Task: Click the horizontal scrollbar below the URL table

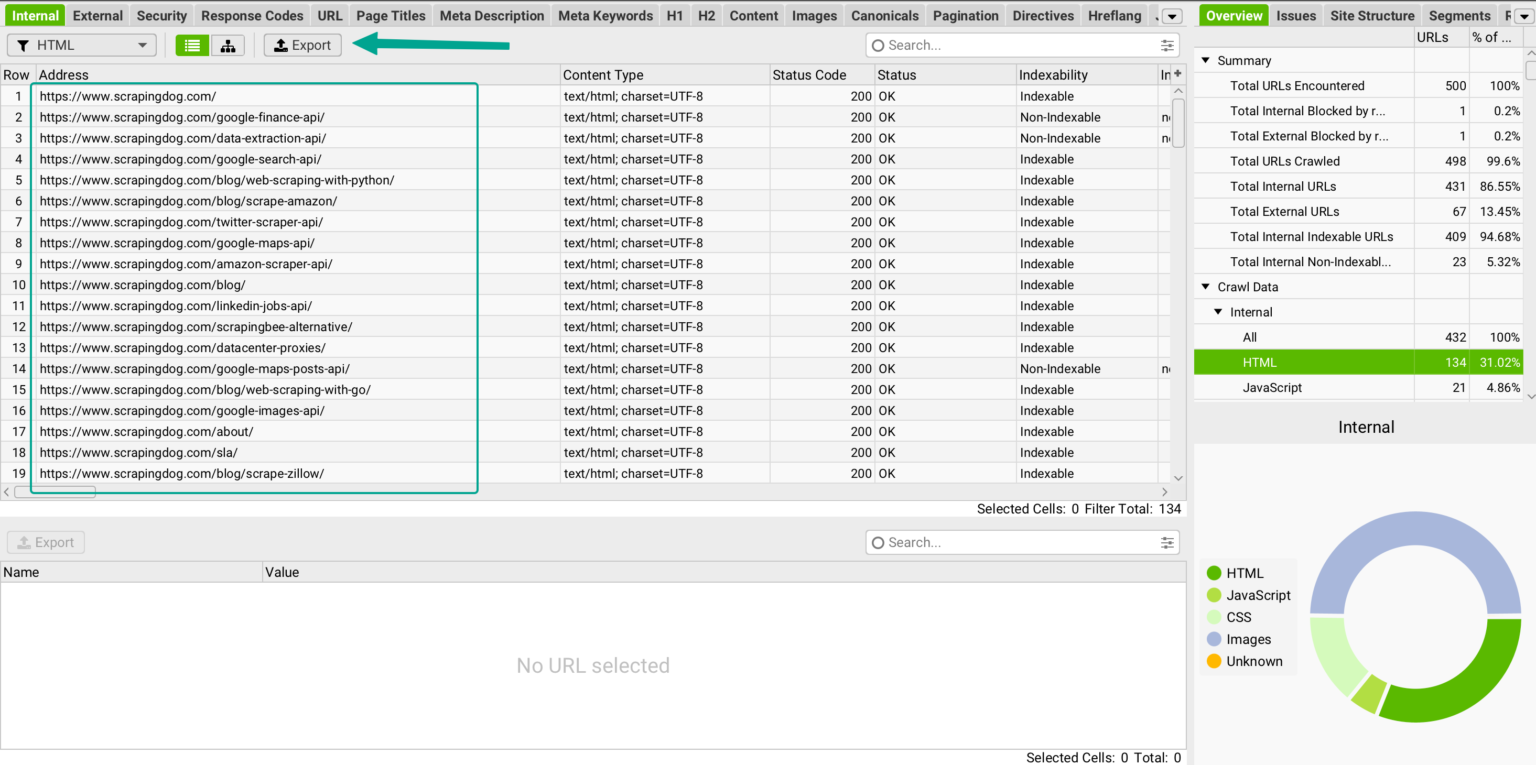Action: 55,491
